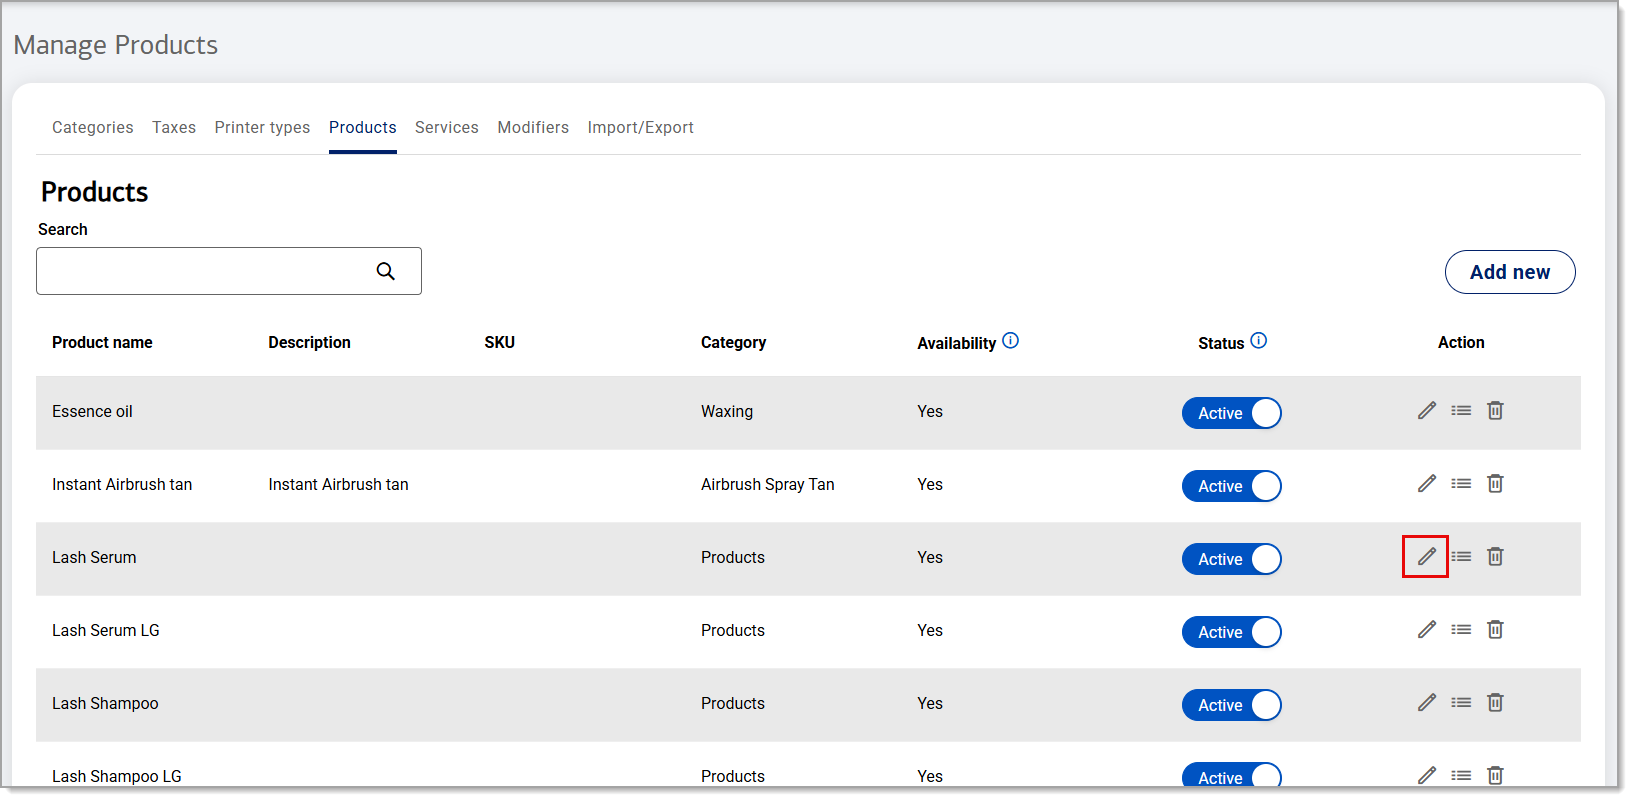This screenshot has height=800, width=1631.
Task: Click the Airbrush Spray Tan category cell
Action: coord(768,484)
